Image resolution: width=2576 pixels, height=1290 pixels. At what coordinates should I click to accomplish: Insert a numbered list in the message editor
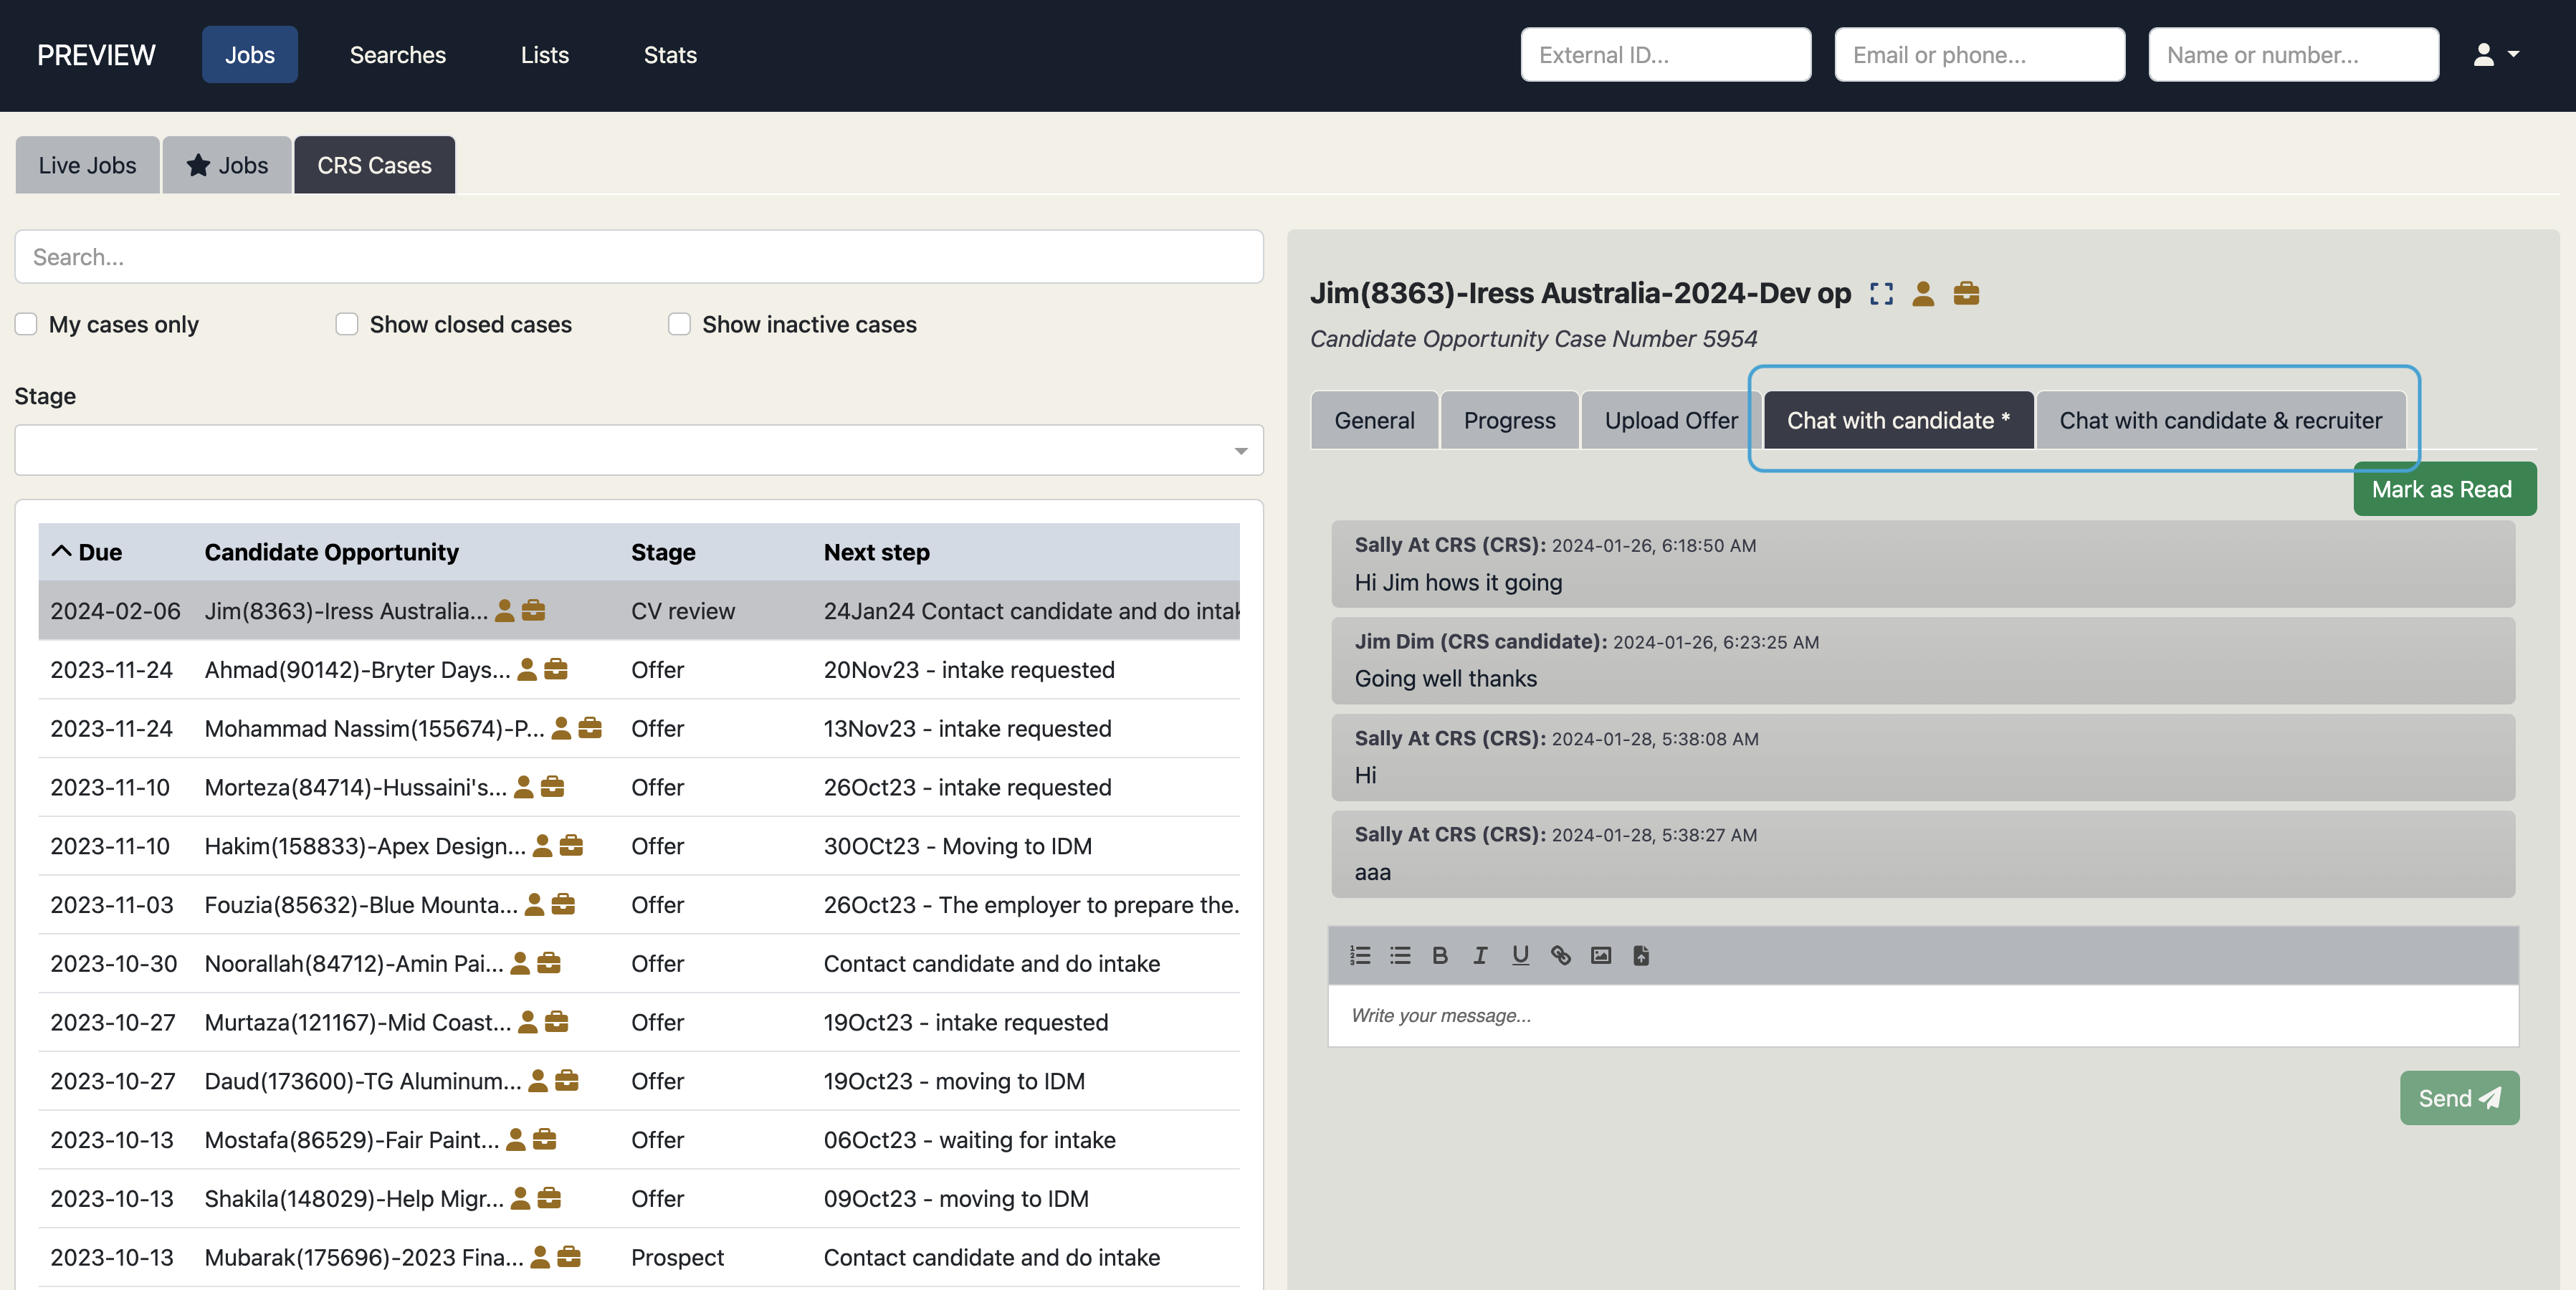[1359, 955]
